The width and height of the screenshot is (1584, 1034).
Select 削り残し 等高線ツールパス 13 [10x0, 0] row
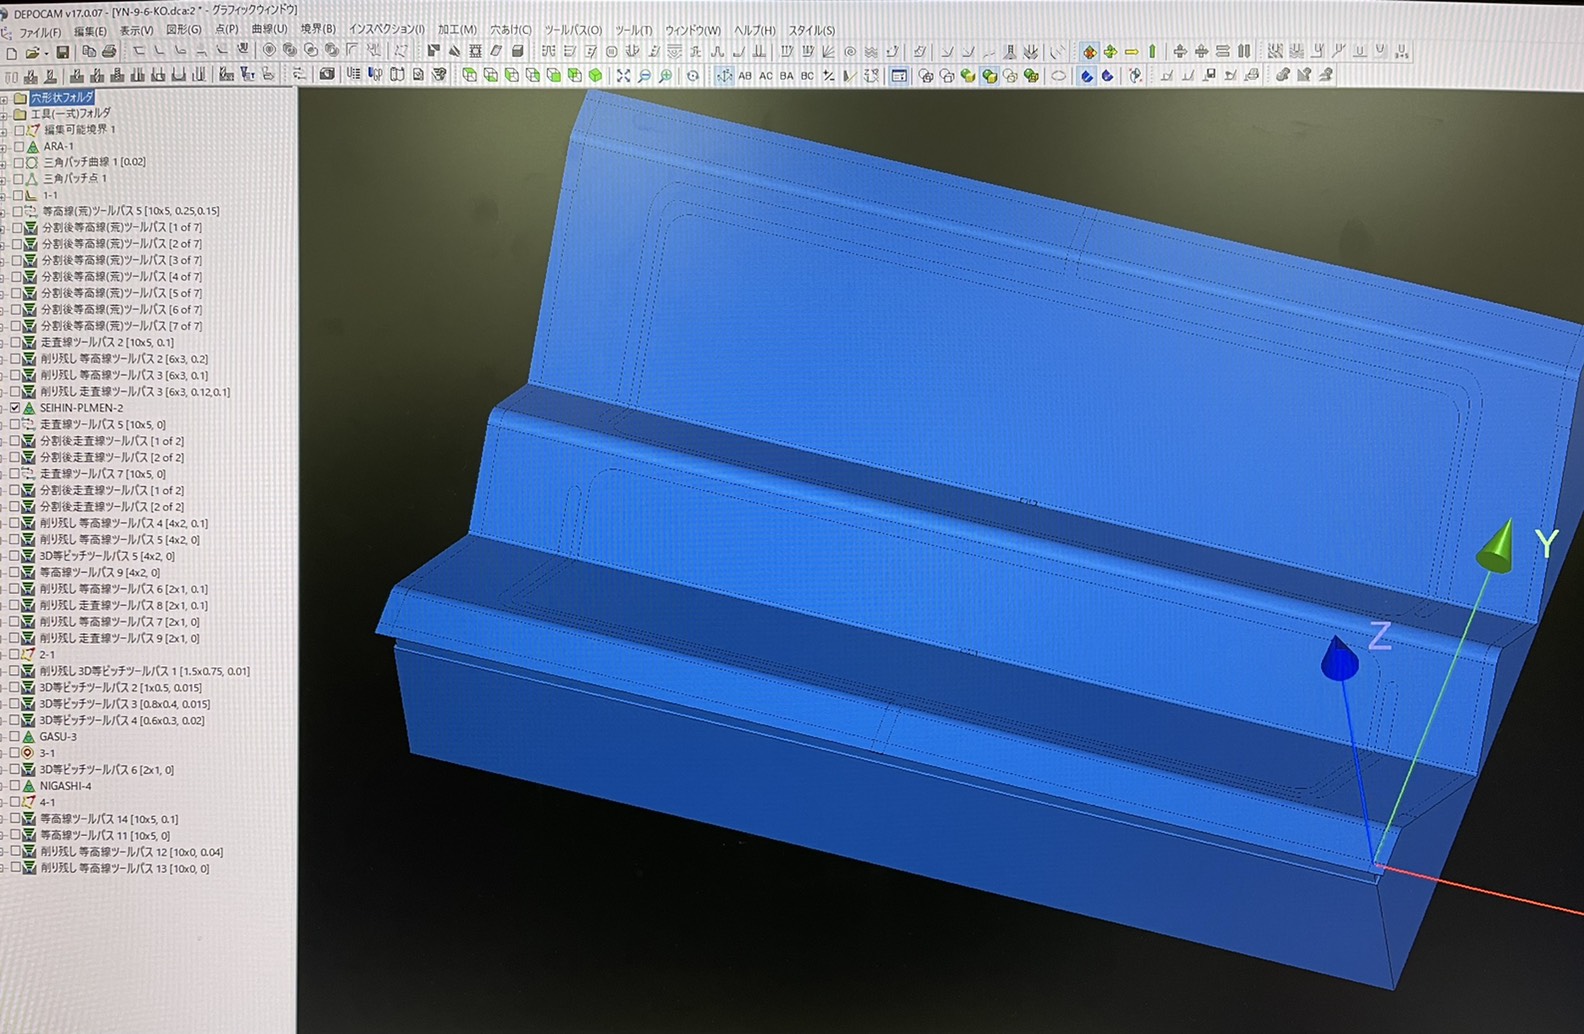pos(125,869)
